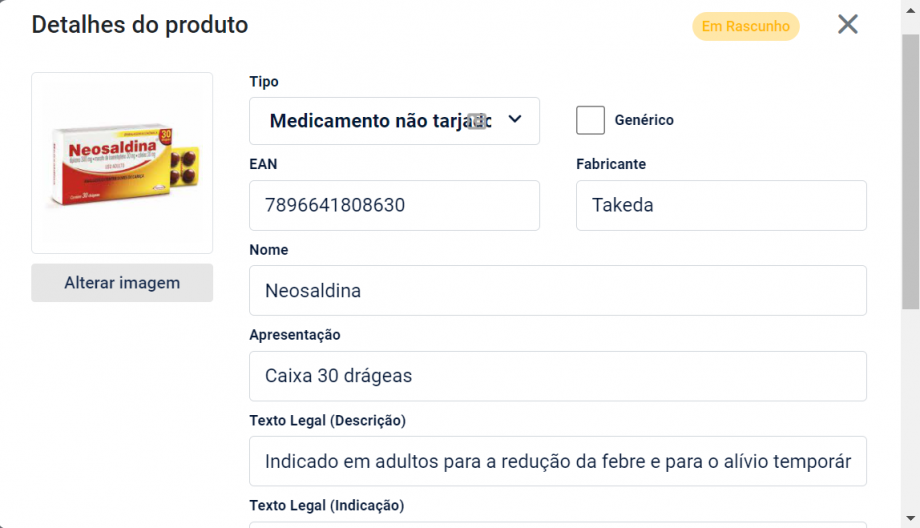The height and width of the screenshot is (528, 920).
Task: Click the Em Rascunho status badge
Action: (745, 26)
